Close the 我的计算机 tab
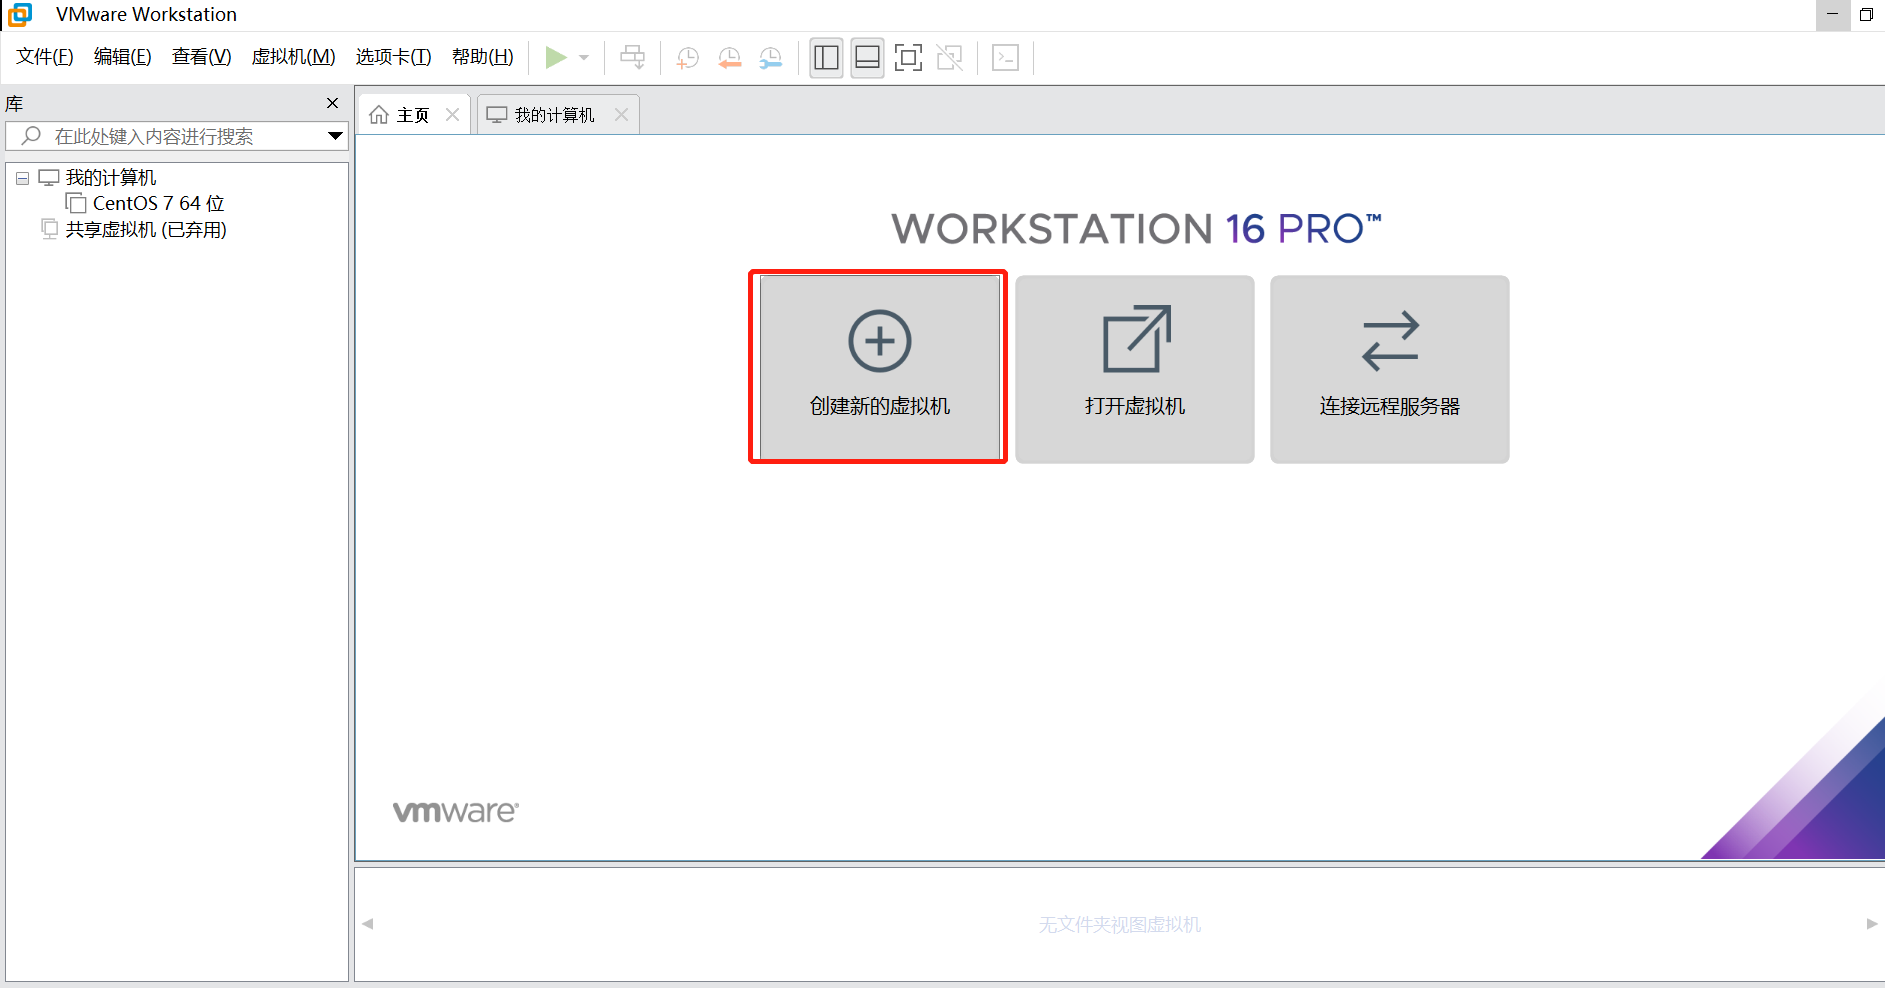Image resolution: width=1885 pixels, height=988 pixels. point(621,115)
